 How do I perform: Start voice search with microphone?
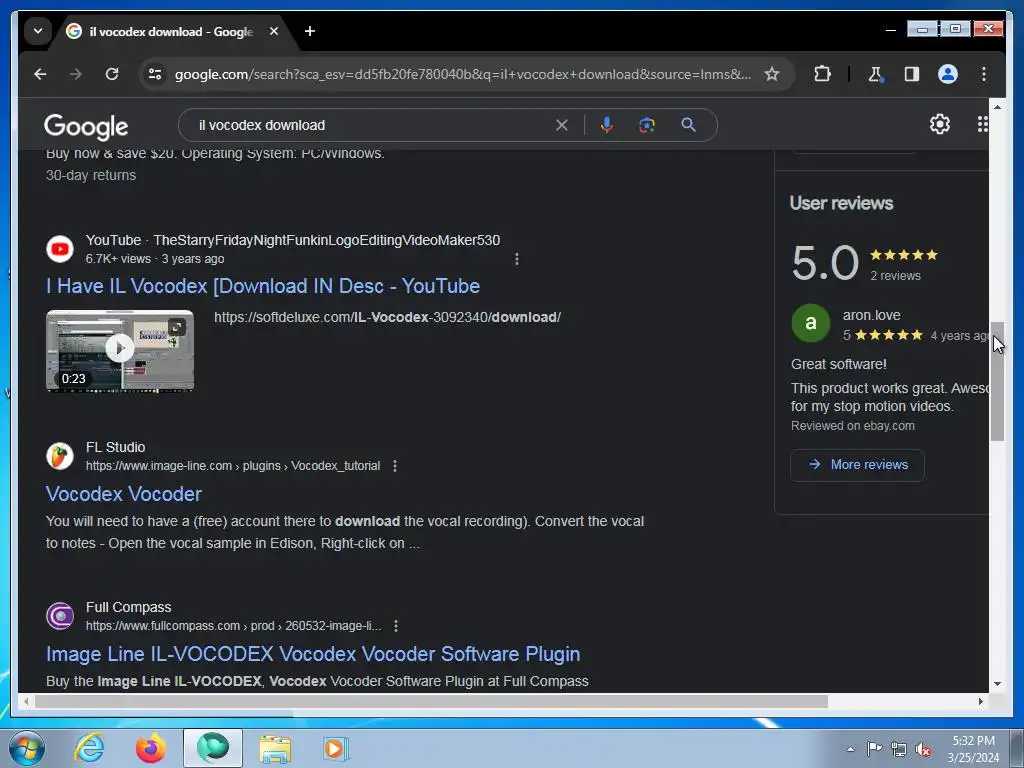click(x=607, y=125)
